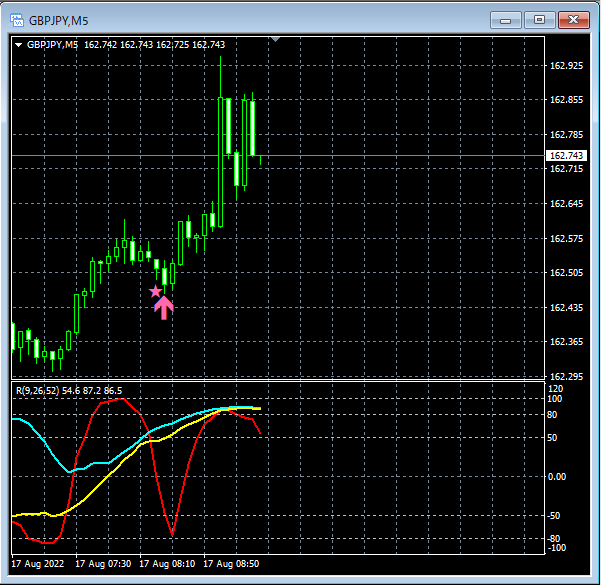
Task: Click the 162.855 price scale label
Action: pyautogui.click(x=566, y=100)
